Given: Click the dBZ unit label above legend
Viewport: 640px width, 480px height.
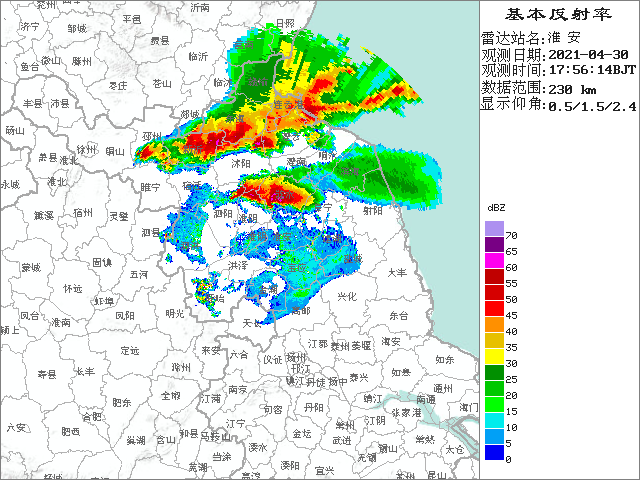Looking at the screenshot, I should pyautogui.click(x=496, y=206).
